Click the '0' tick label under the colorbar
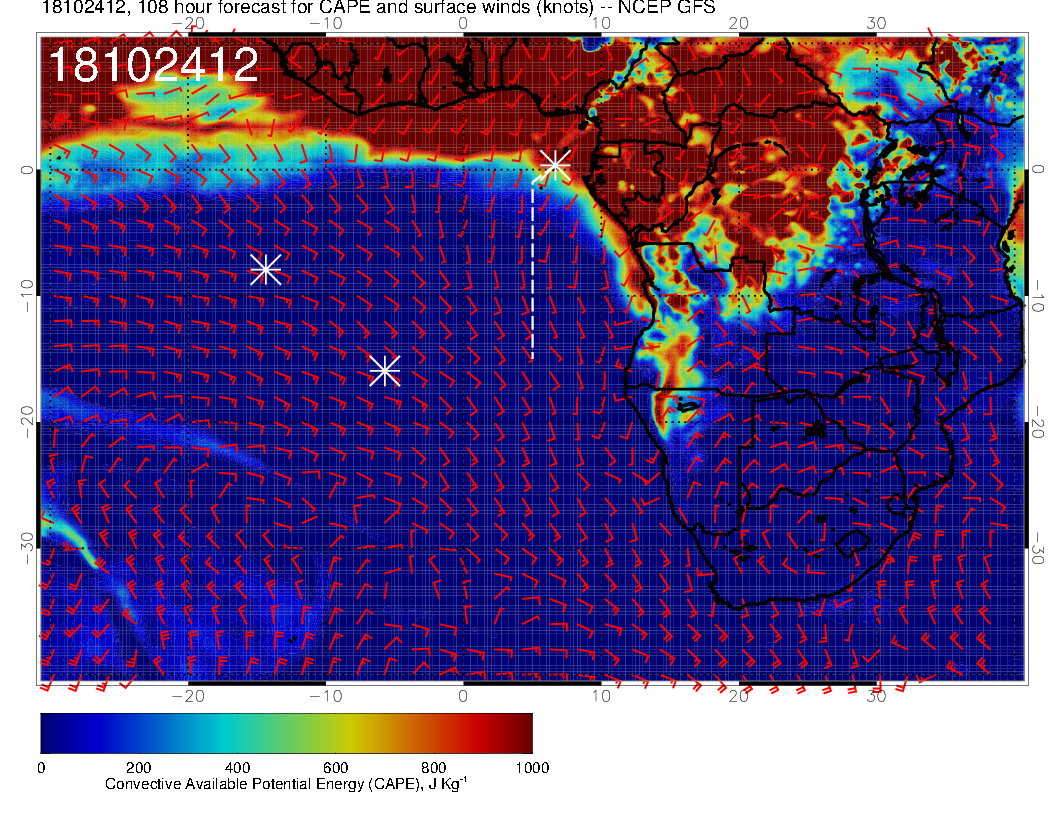1056x816 pixels. coord(41,768)
